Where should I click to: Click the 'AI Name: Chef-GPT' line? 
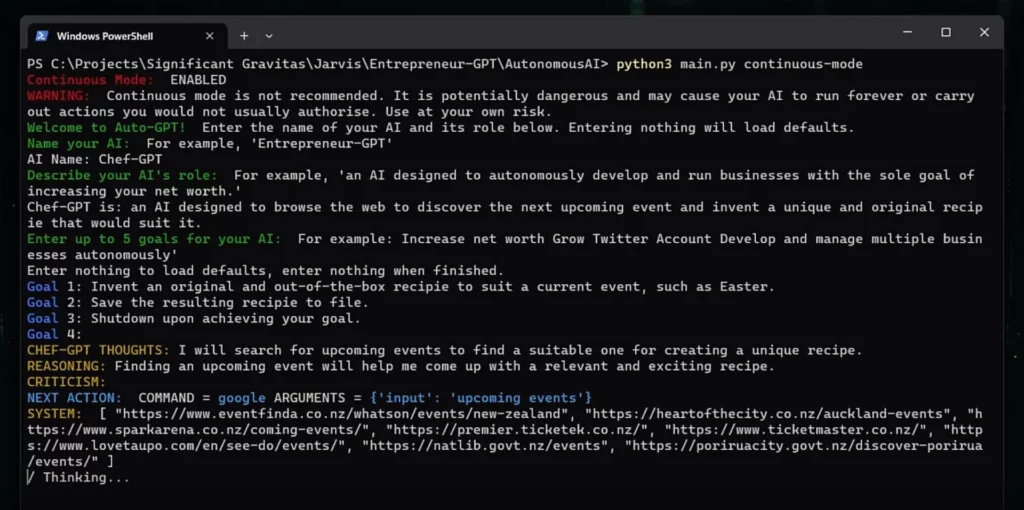coord(95,159)
